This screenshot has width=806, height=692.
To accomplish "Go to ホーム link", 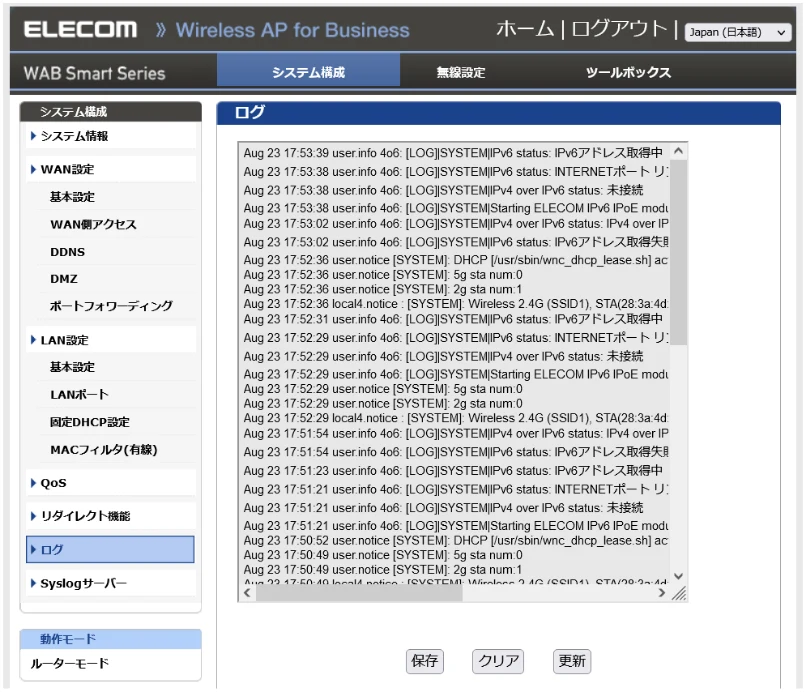I will tap(525, 29).
